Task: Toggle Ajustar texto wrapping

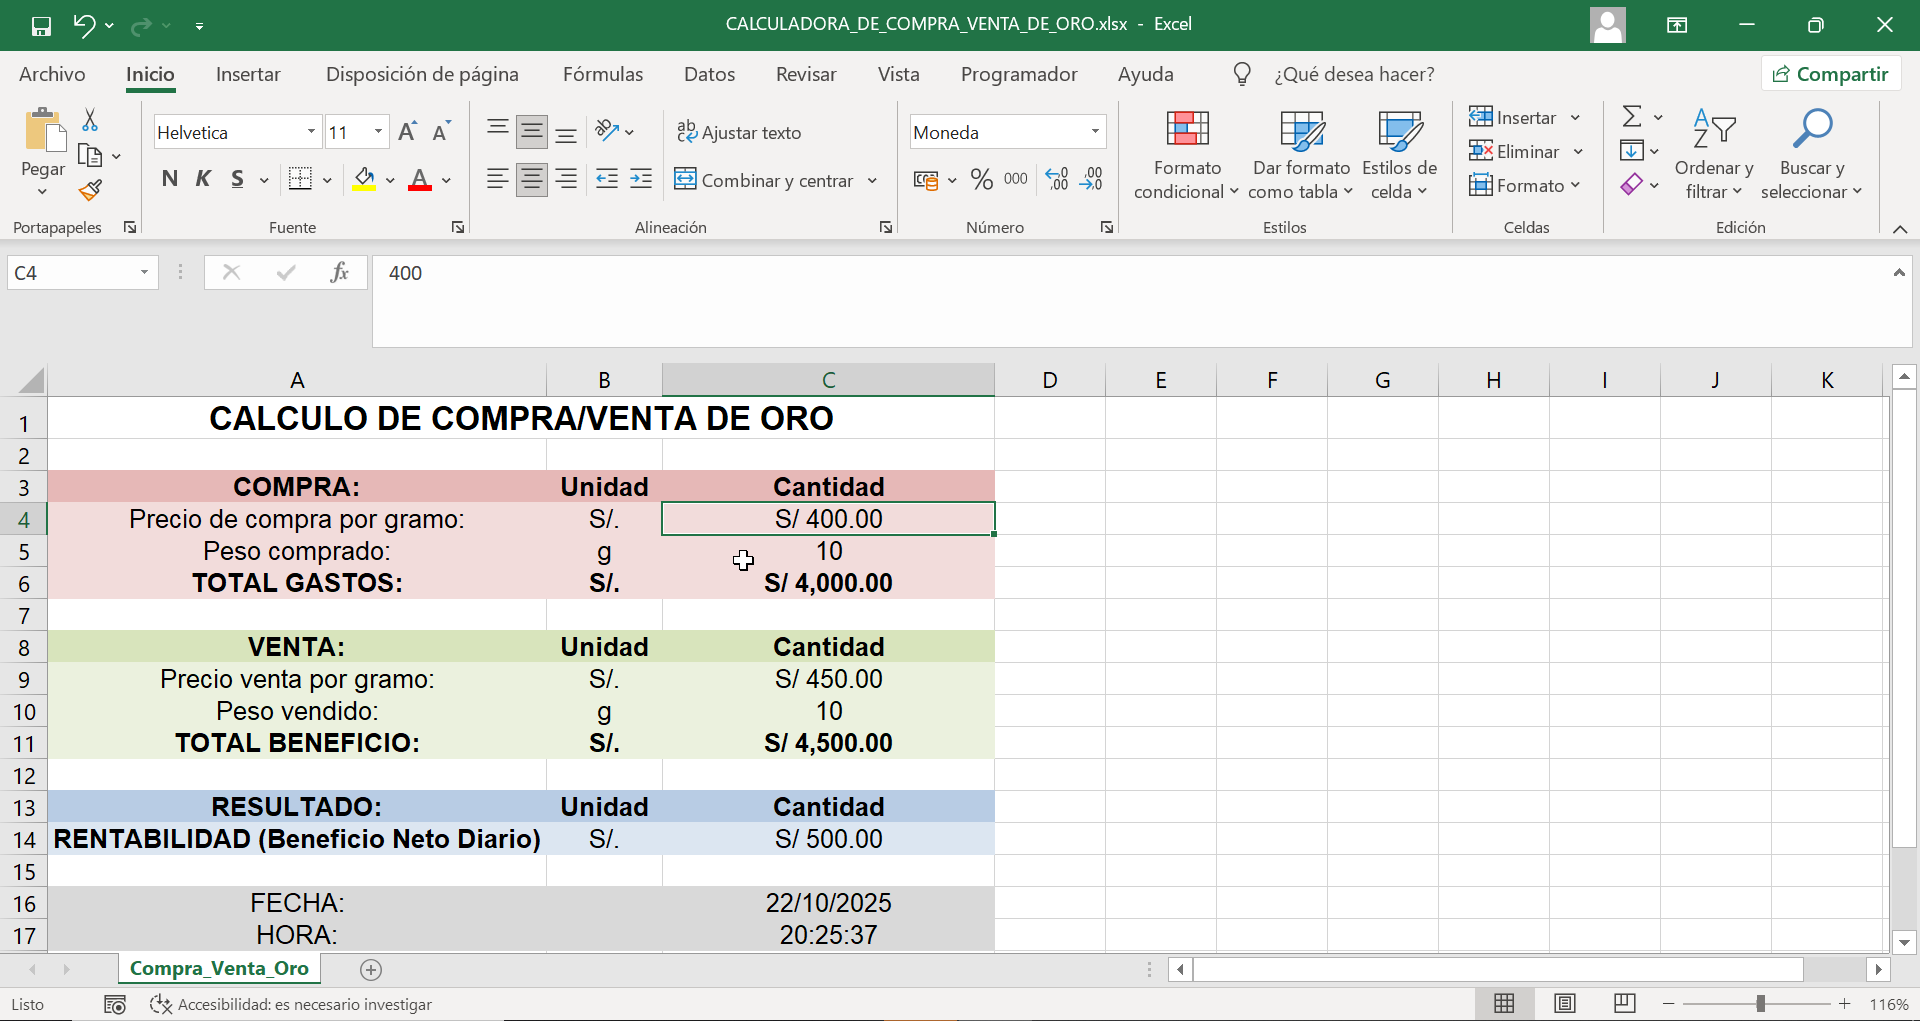Action: coord(739,132)
